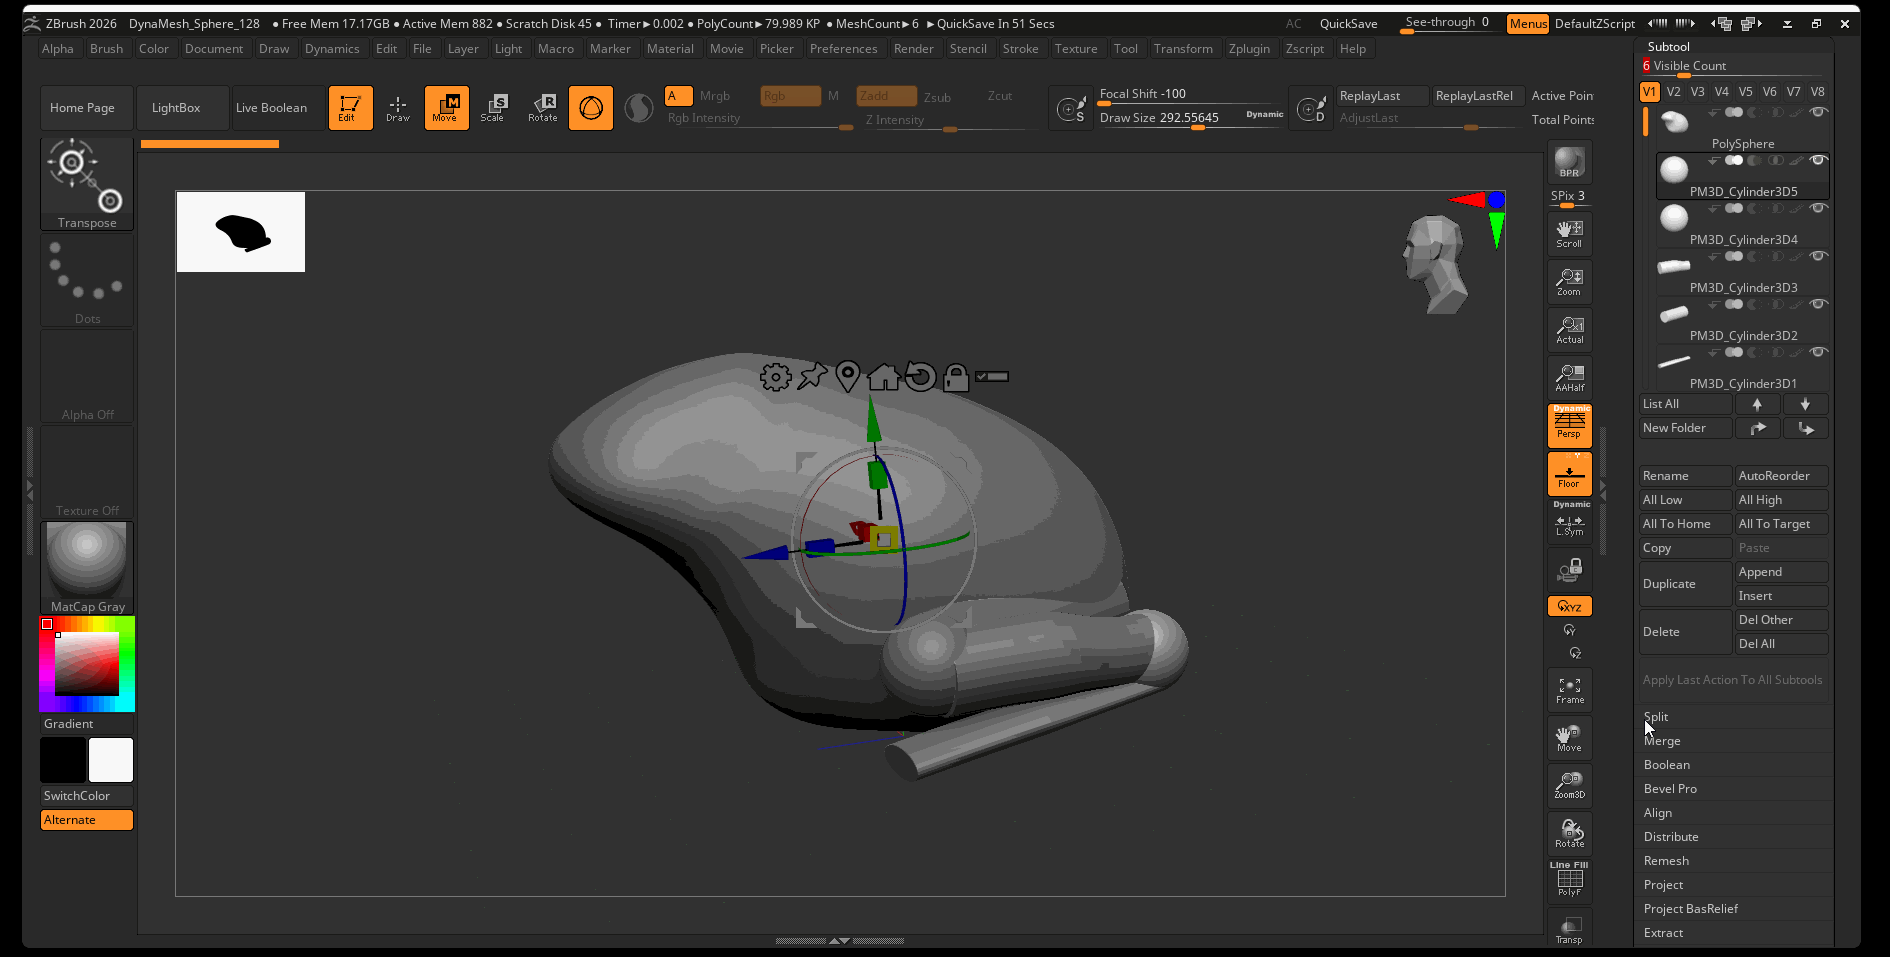Open gizmo customize gear icon
The image size is (1890, 957).
tap(775, 377)
